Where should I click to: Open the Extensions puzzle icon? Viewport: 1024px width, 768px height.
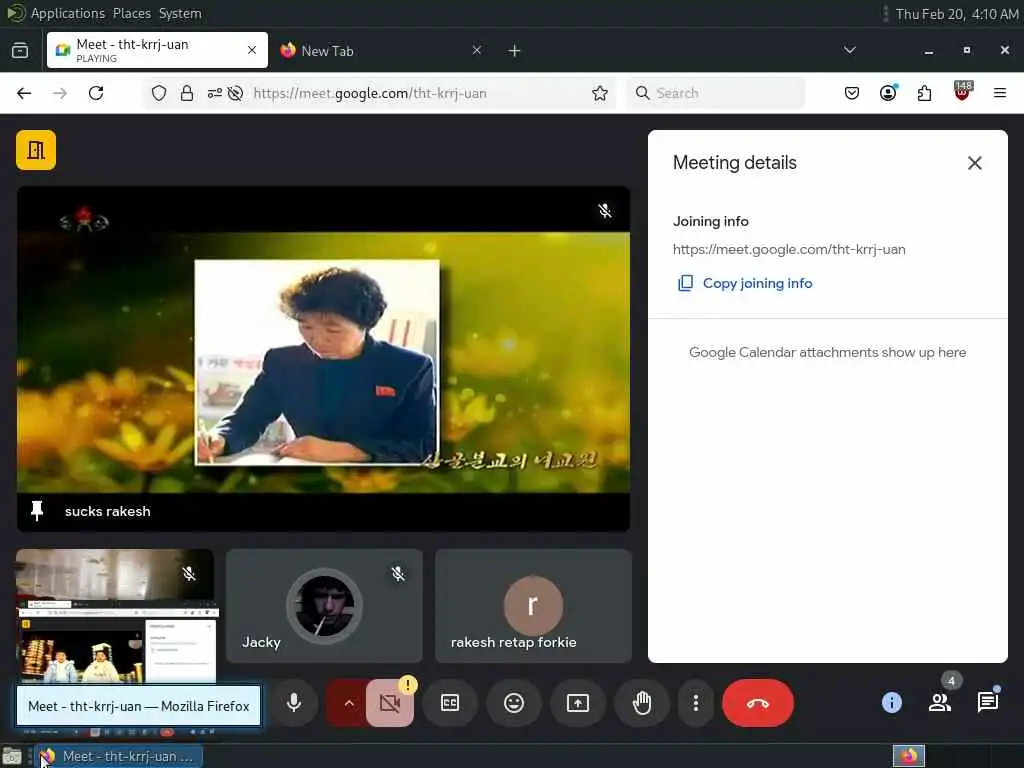click(x=925, y=93)
